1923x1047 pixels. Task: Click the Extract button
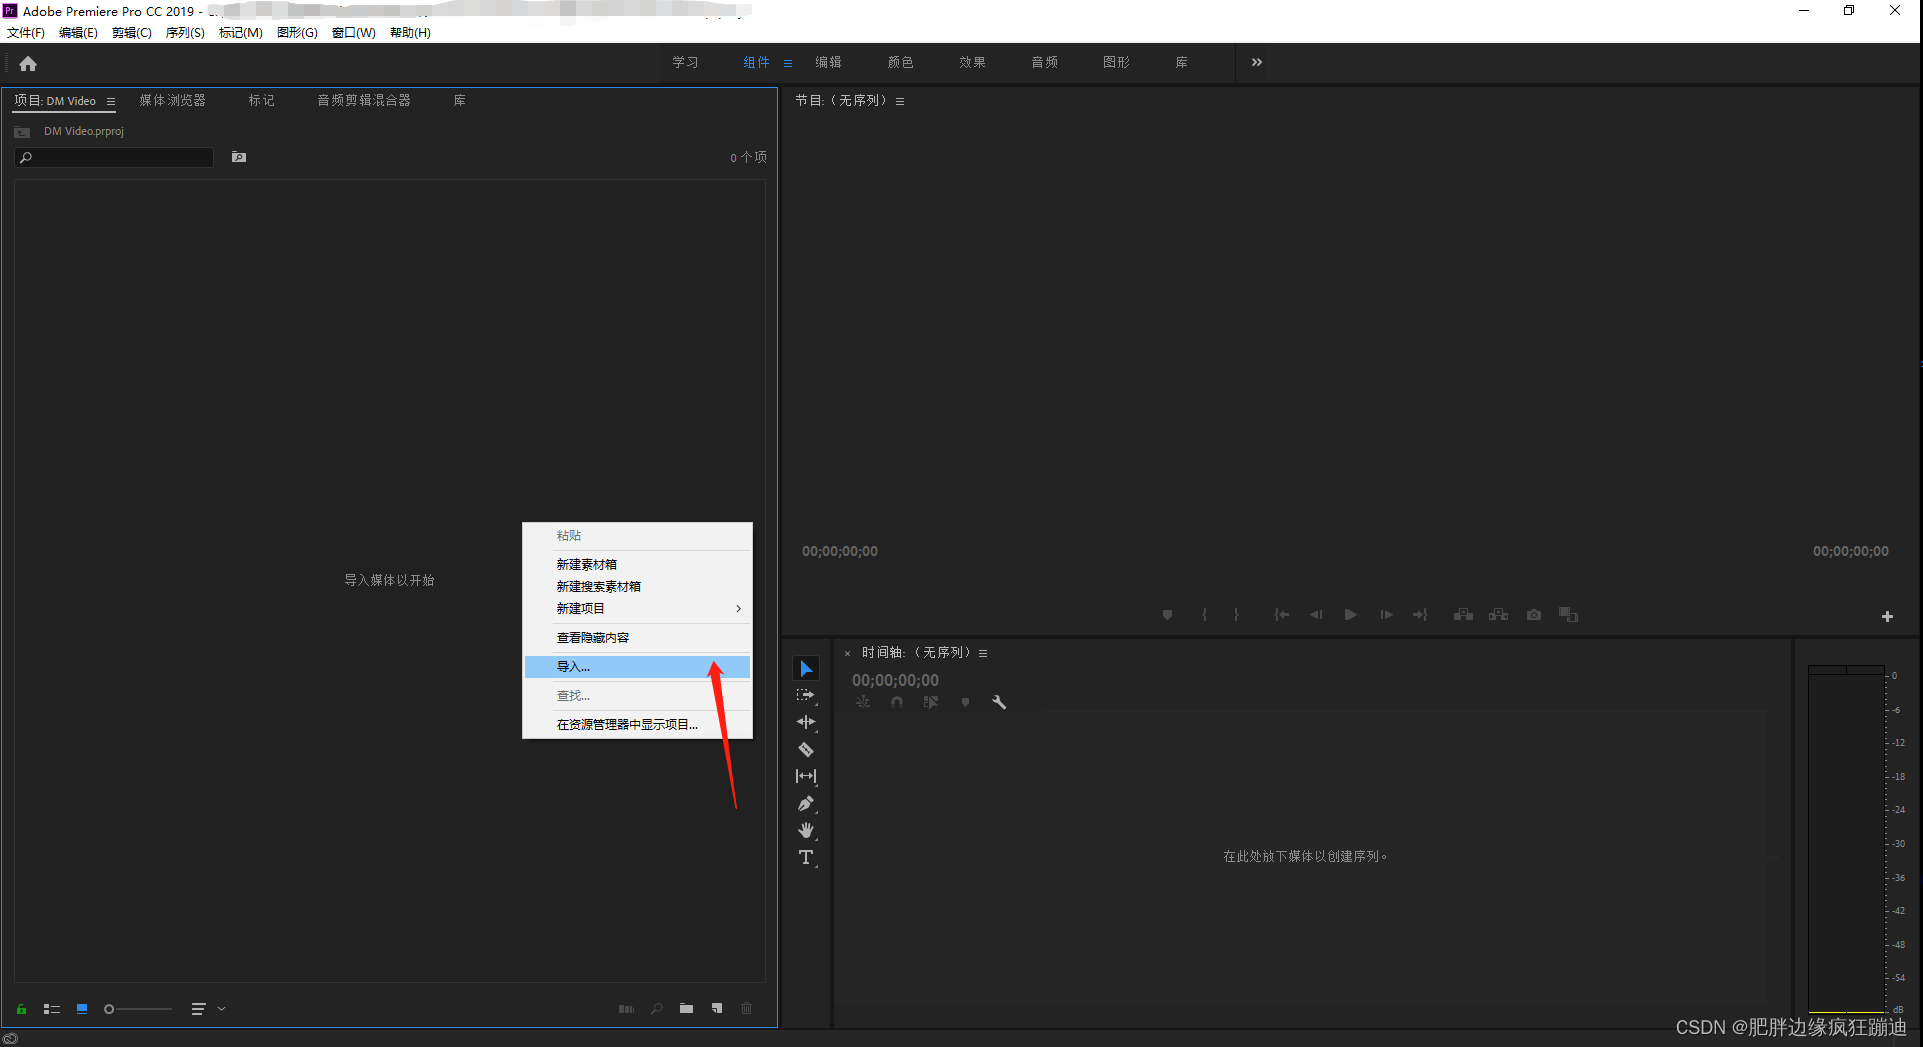coord(1498,615)
